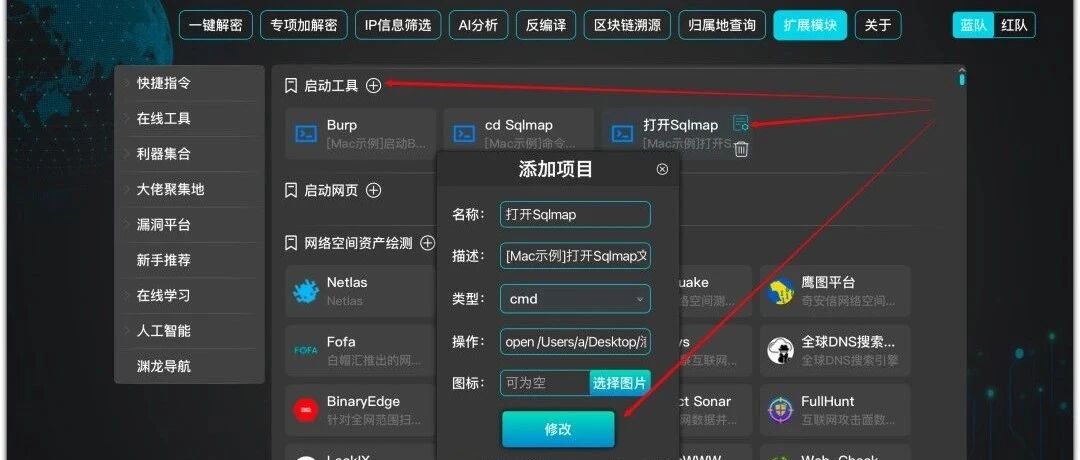This screenshot has width=1080, height=460.
Task: Open the Fofa card title
Action: pos(342,342)
